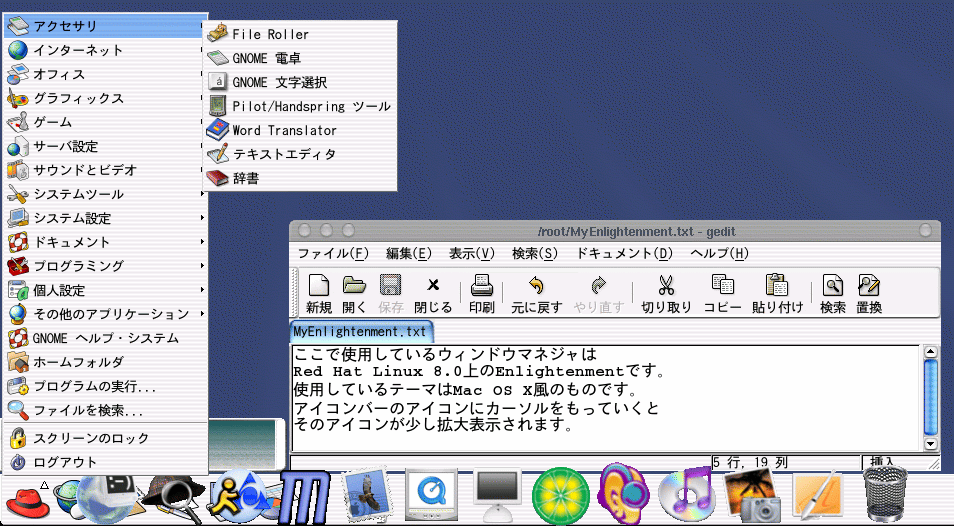Click the 印刷 (Print) printer icon
The height and width of the screenshot is (526, 954).
481,285
